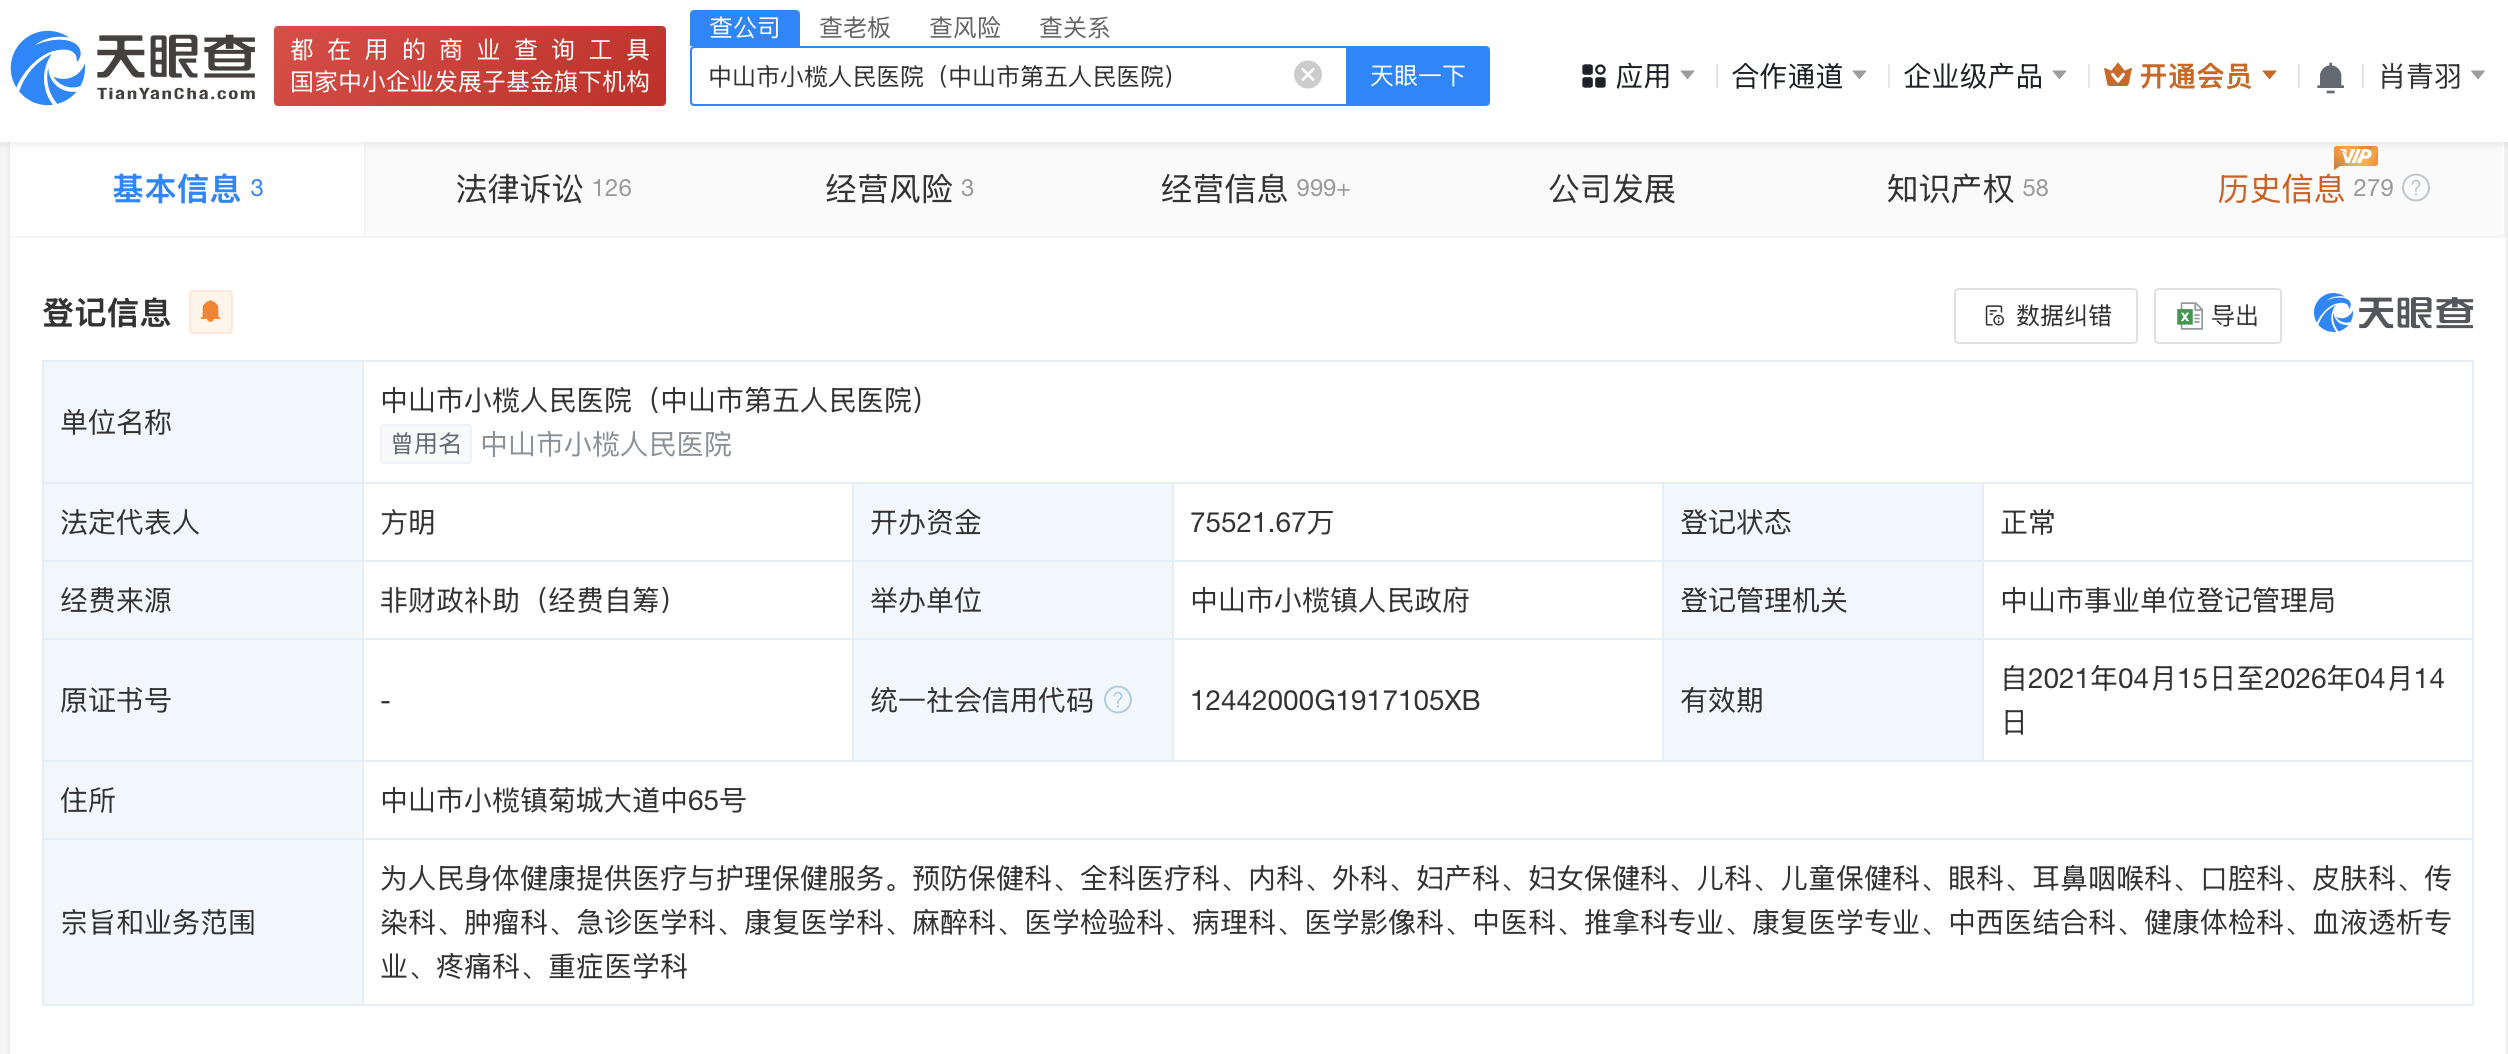Open the 肖青羽 user menu
This screenshot has height=1054, width=2508.
2431,76
